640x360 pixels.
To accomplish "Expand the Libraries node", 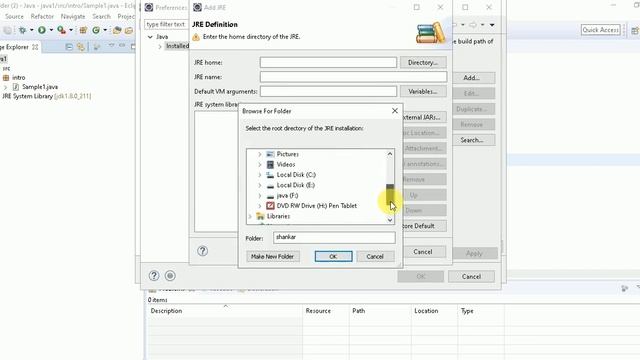I will 250,216.
